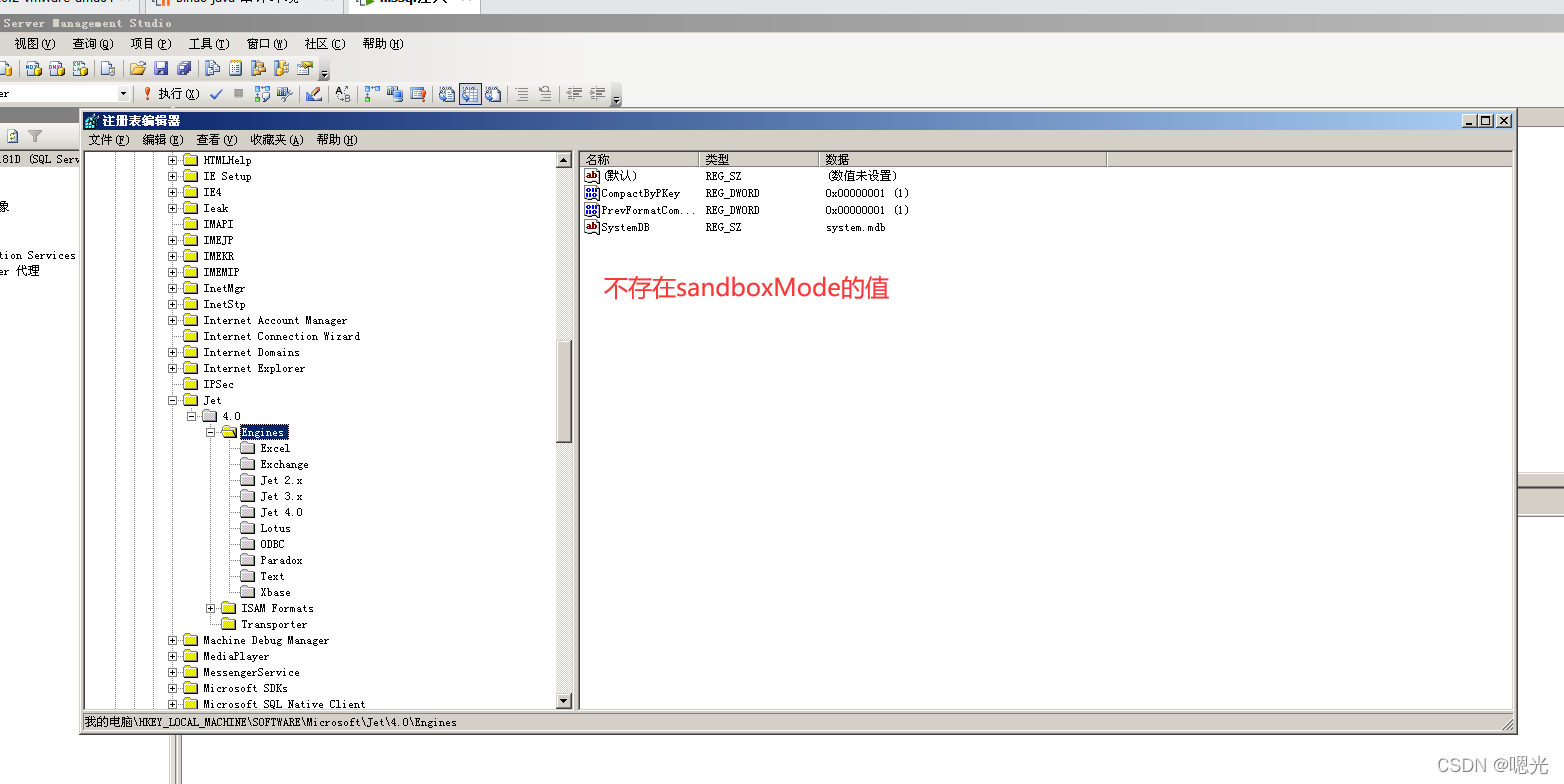Viewport: 1564px width, 784px height.
Task: Expand the Internet Explorer key
Action: [173, 368]
